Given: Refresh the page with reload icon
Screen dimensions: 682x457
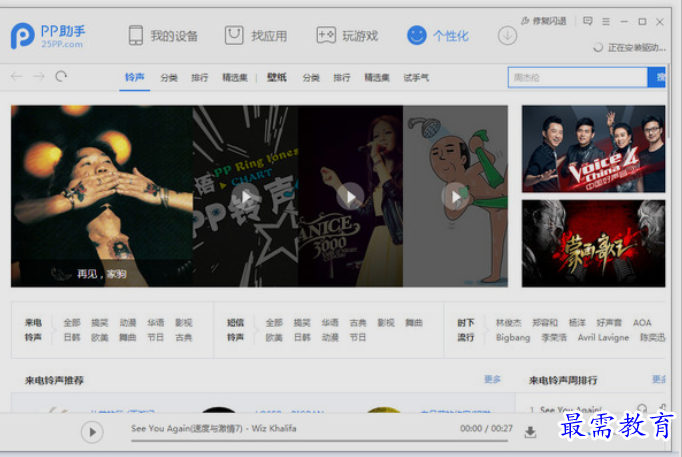Looking at the screenshot, I should tap(61, 77).
